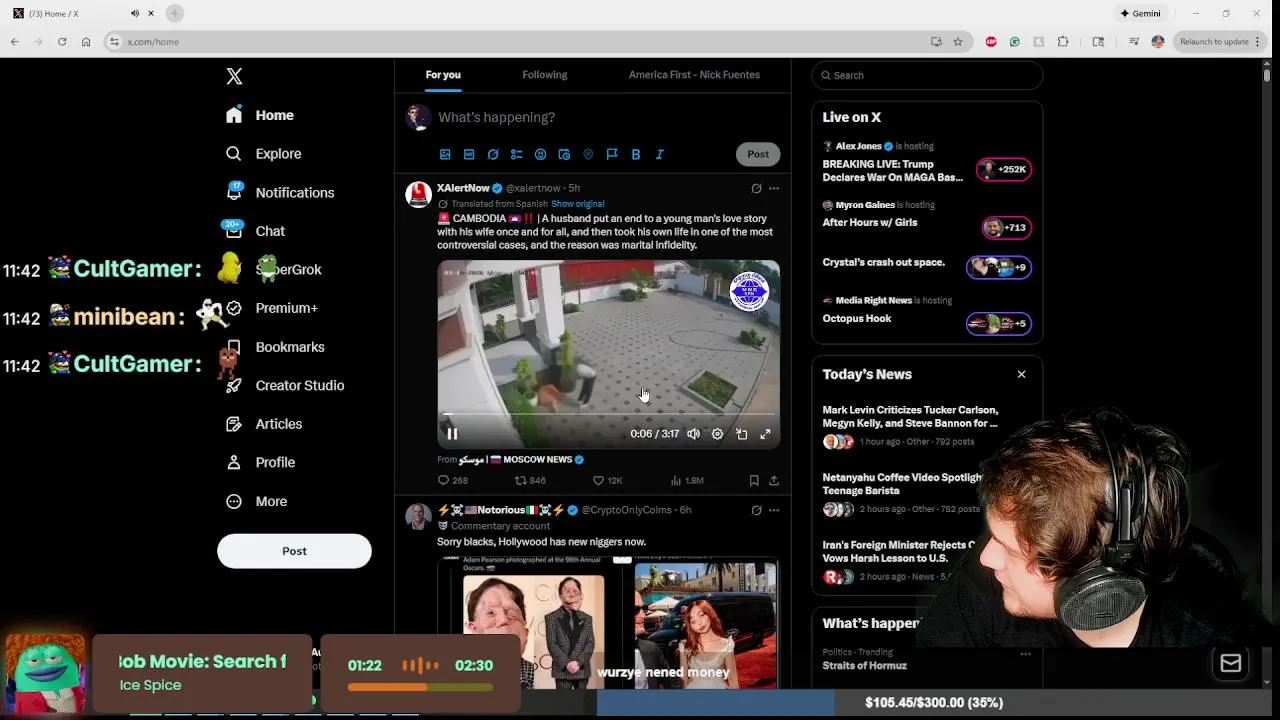Toggle bold formatting in the composer
Screen dimensions: 1280x720
pos(636,154)
